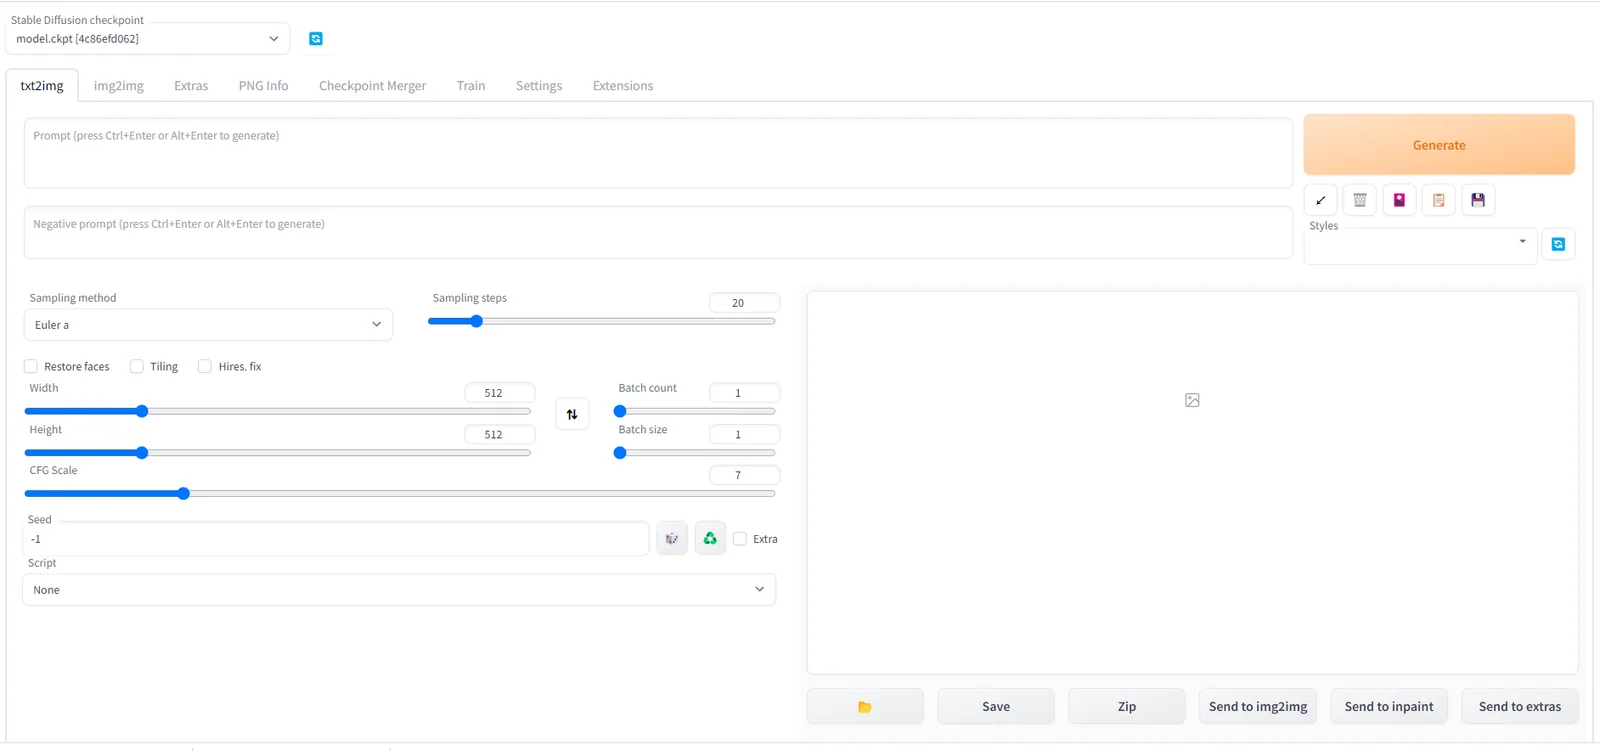Click the image placeholder icon in the output area
The height and width of the screenshot is (751, 1600).
pyautogui.click(x=1192, y=400)
